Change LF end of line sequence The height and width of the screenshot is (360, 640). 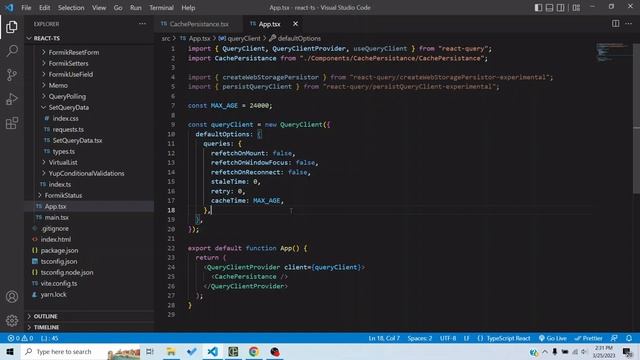466,338
